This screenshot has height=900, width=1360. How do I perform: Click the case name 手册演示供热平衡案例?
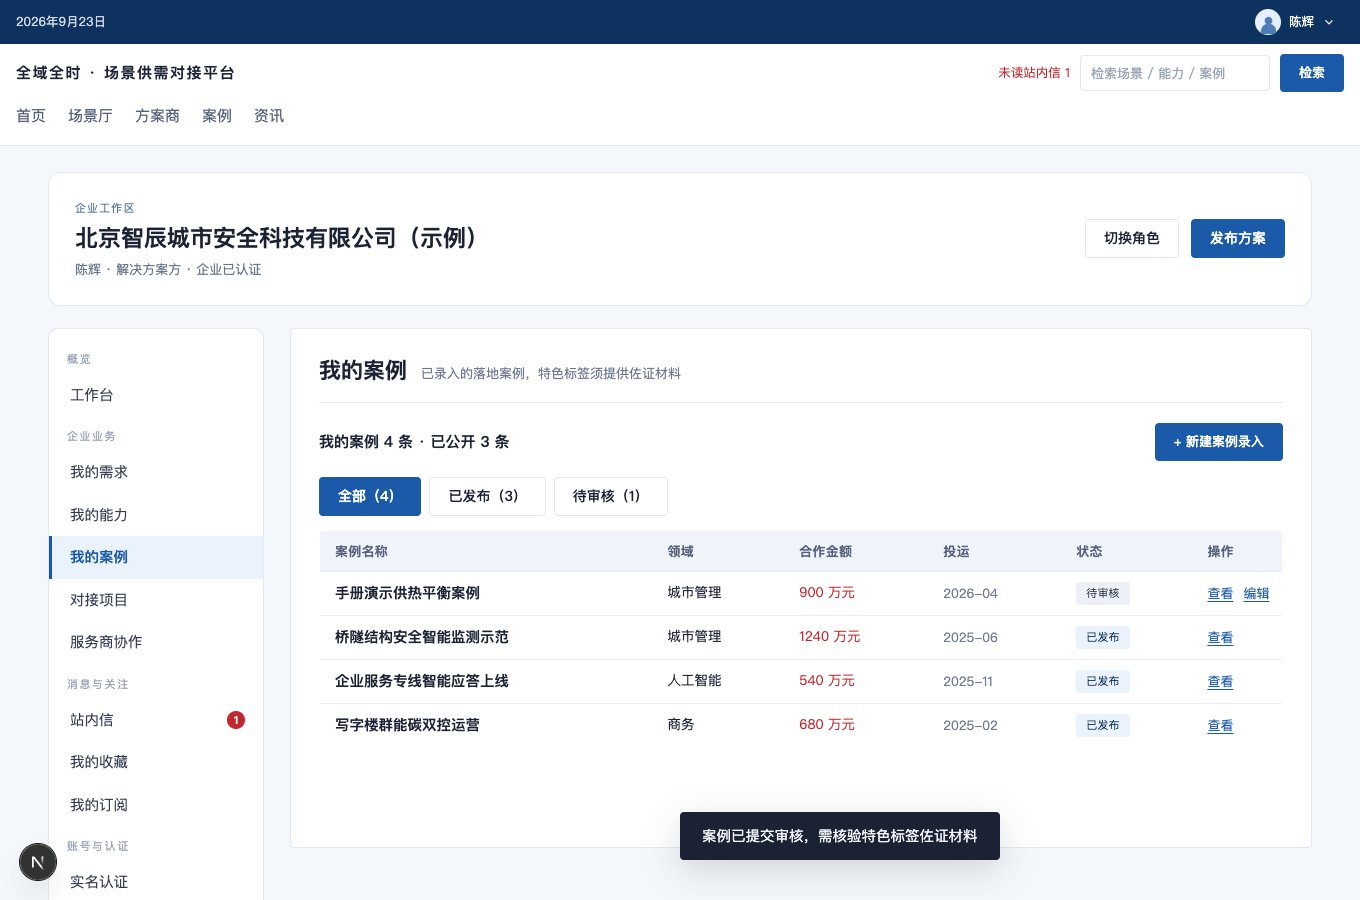click(x=407, y=593)
